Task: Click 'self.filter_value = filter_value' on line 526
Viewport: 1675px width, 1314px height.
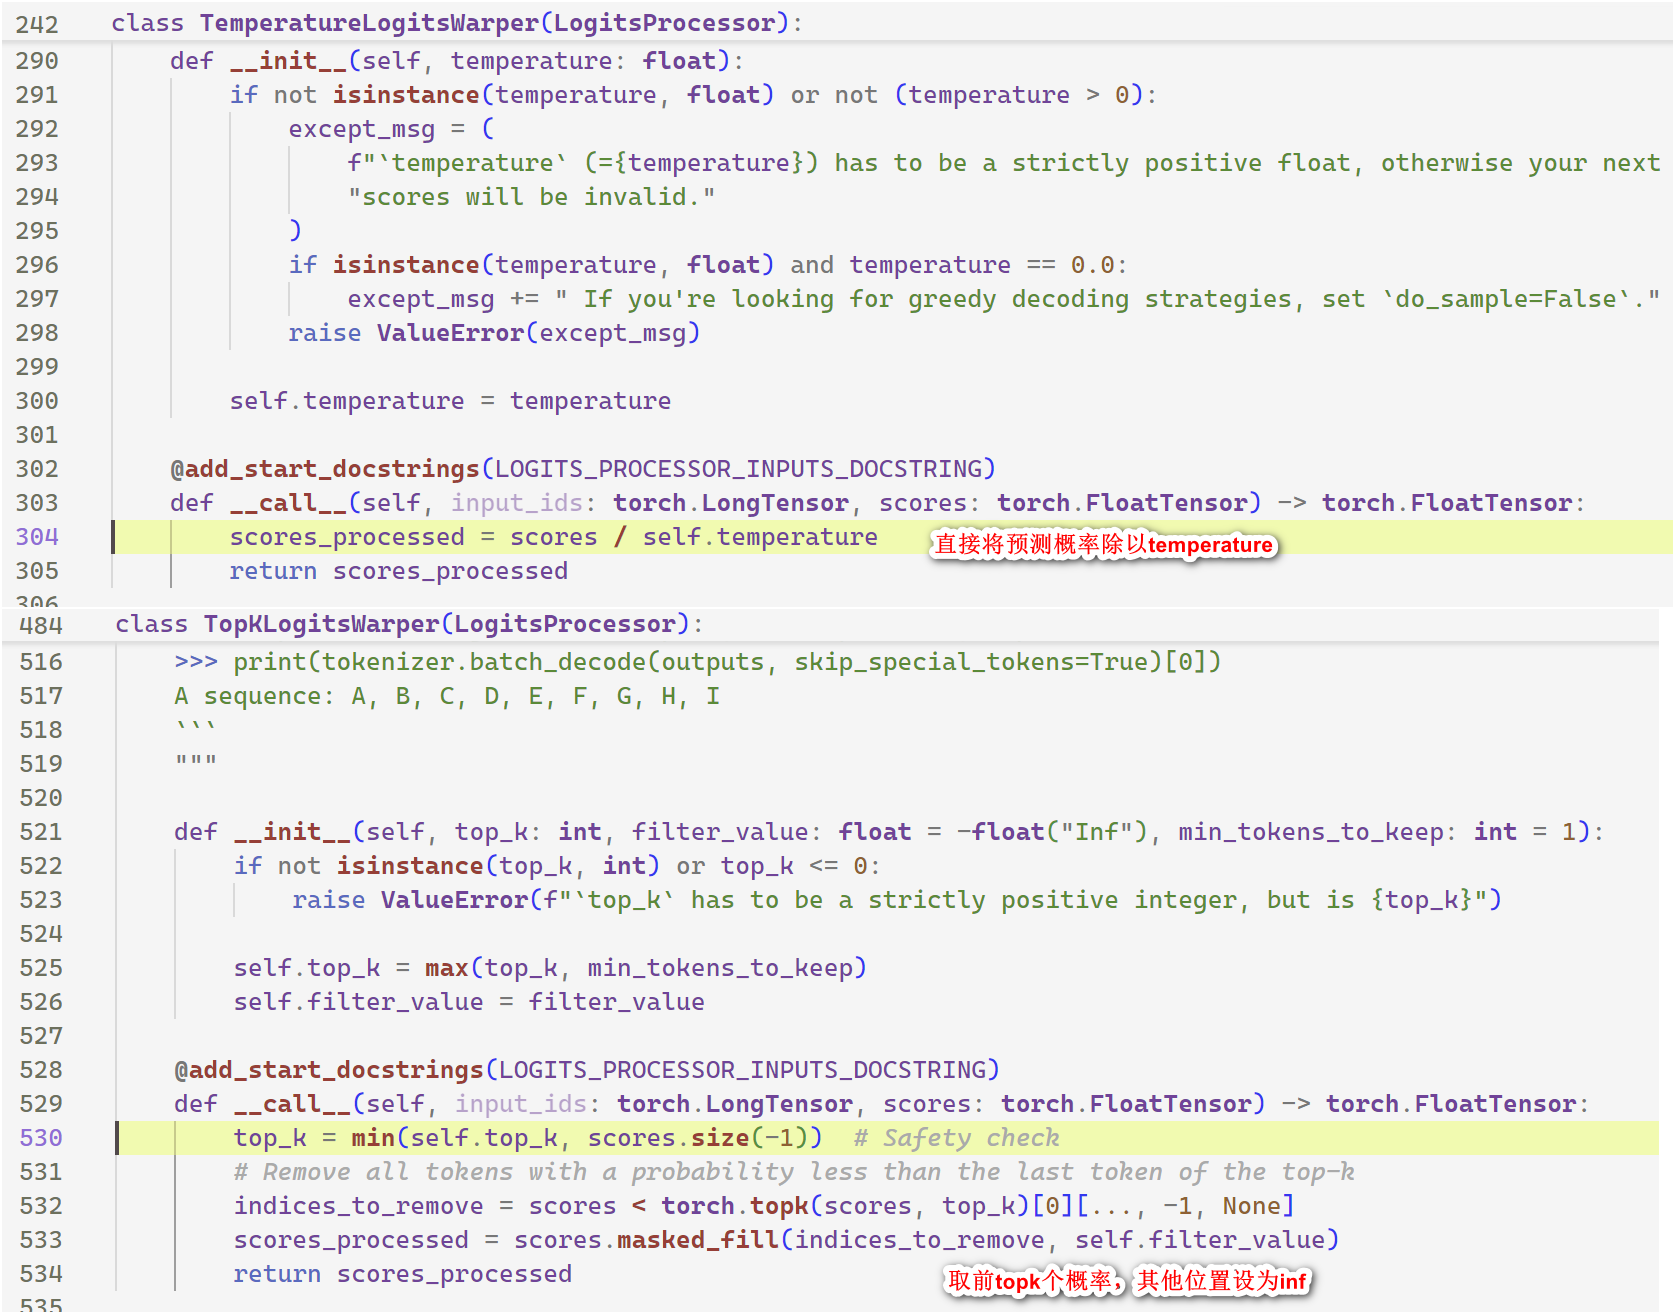Action: click(468, 1002)
